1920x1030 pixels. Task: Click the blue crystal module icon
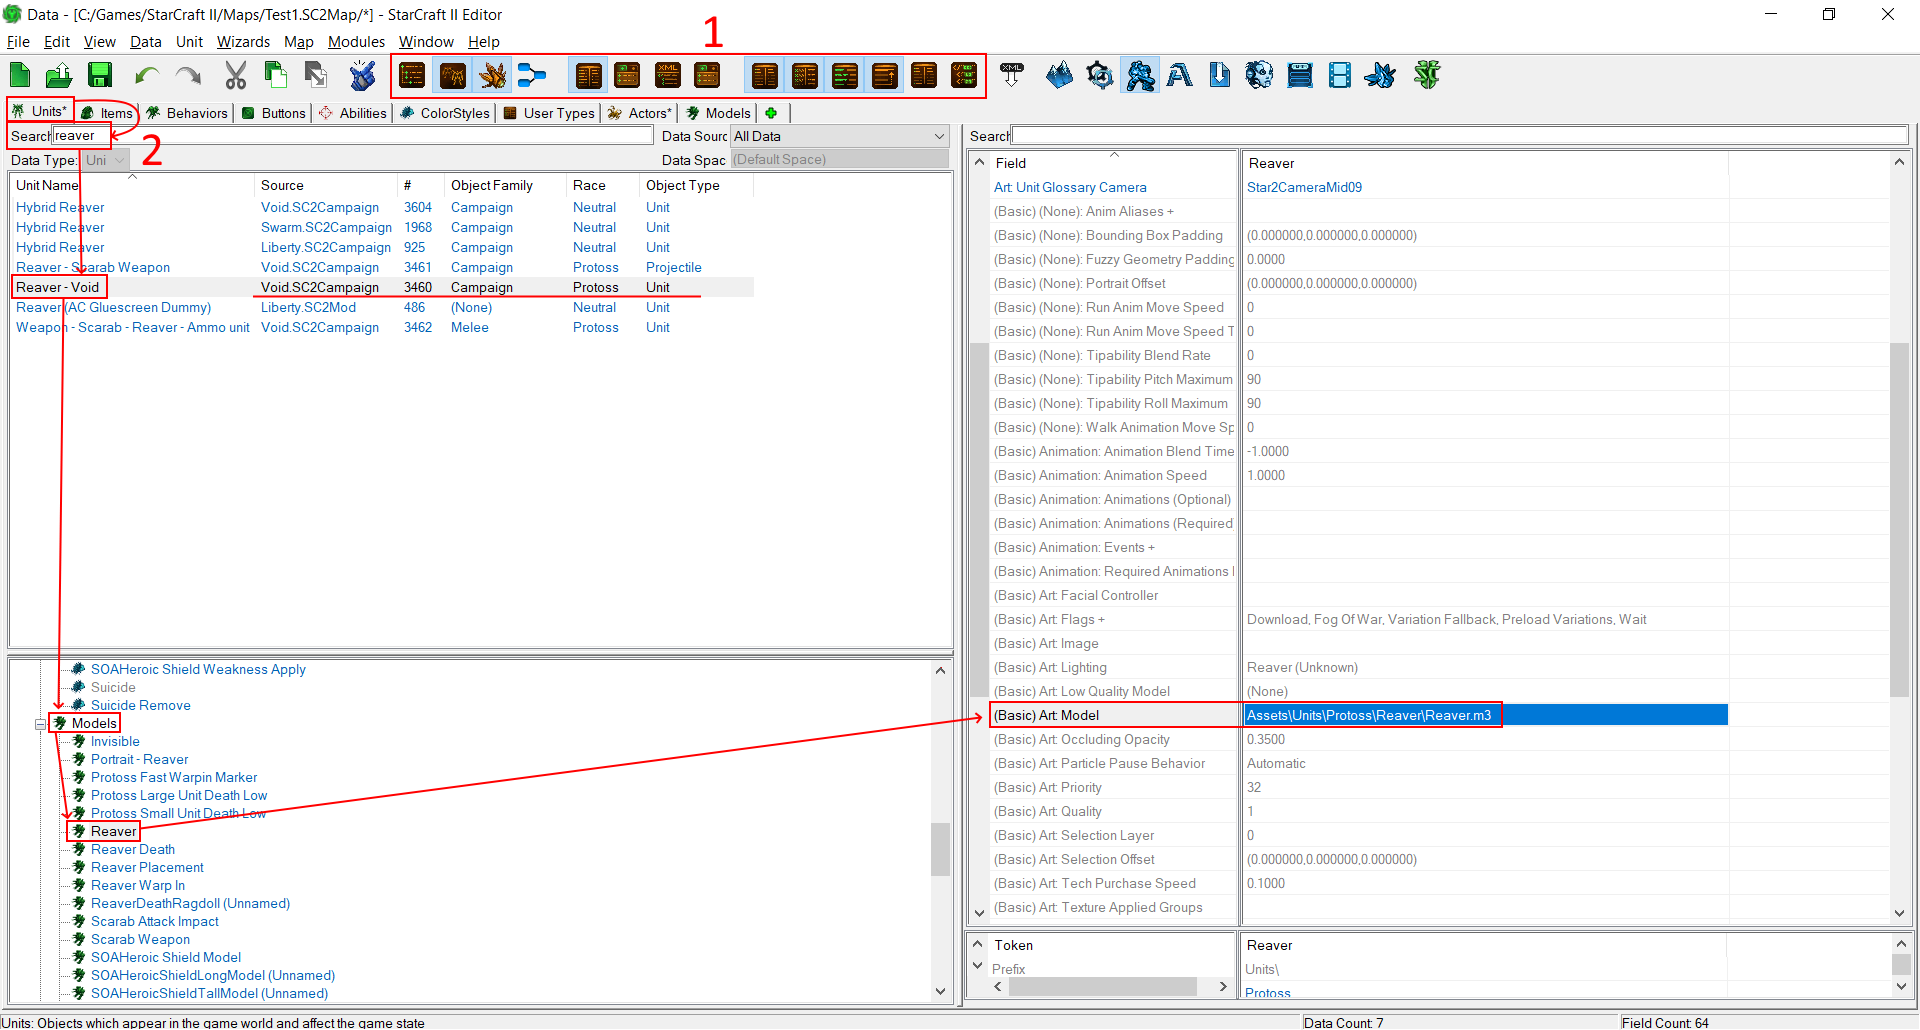click(x=1380, y=75)
